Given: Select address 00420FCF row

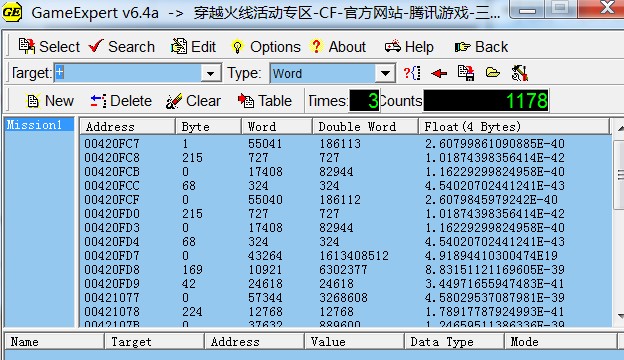Looking at the screenshot, I should point(345,200).
